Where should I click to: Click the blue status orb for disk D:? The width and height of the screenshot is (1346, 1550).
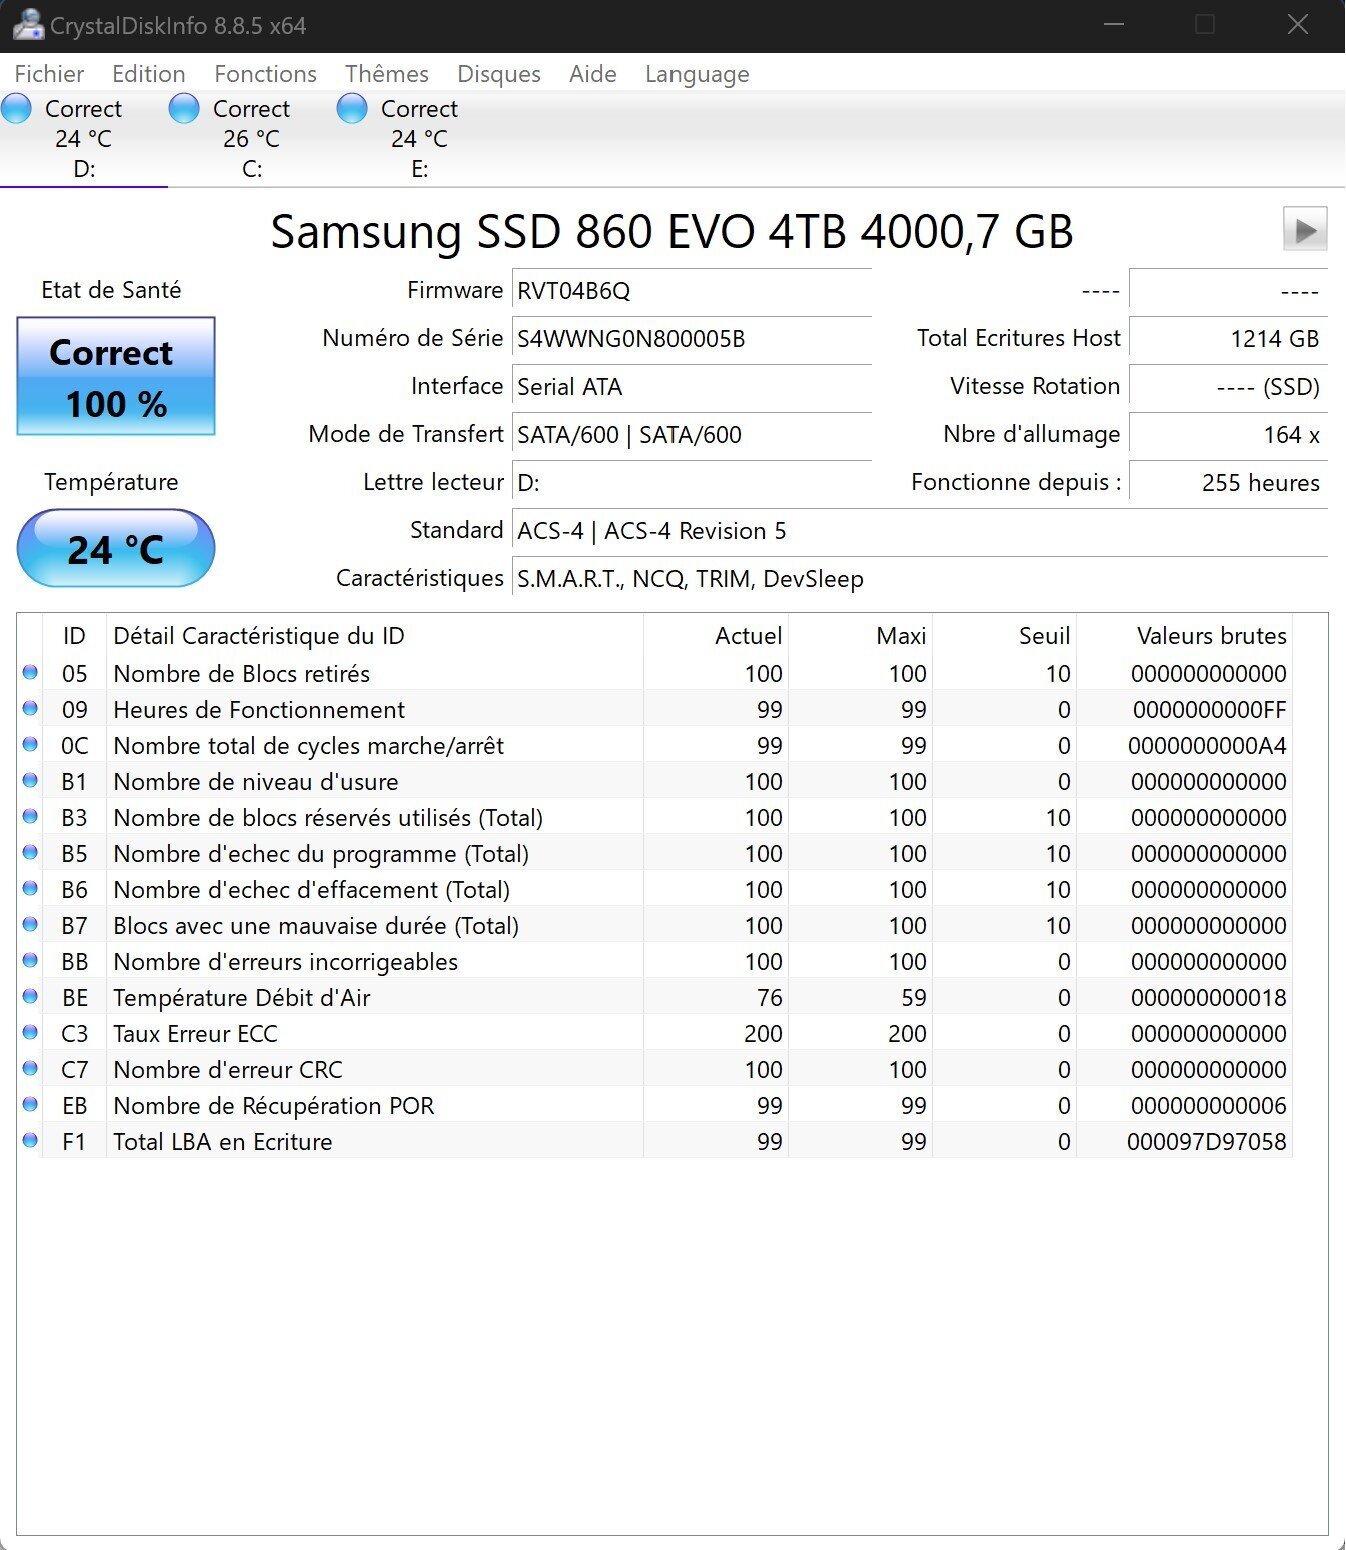coord(16,108)
